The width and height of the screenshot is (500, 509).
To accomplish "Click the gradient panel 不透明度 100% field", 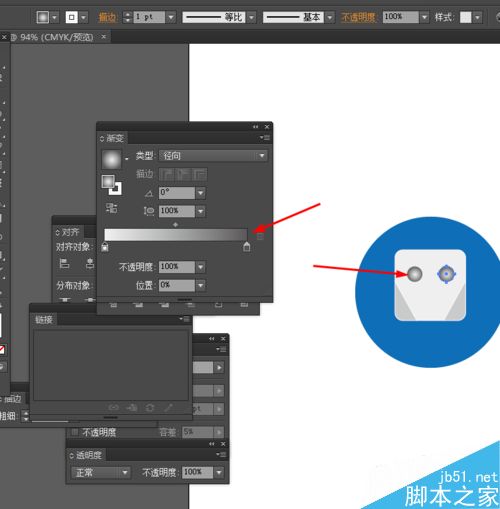I will pyautogui.click(x=177, y=267).
